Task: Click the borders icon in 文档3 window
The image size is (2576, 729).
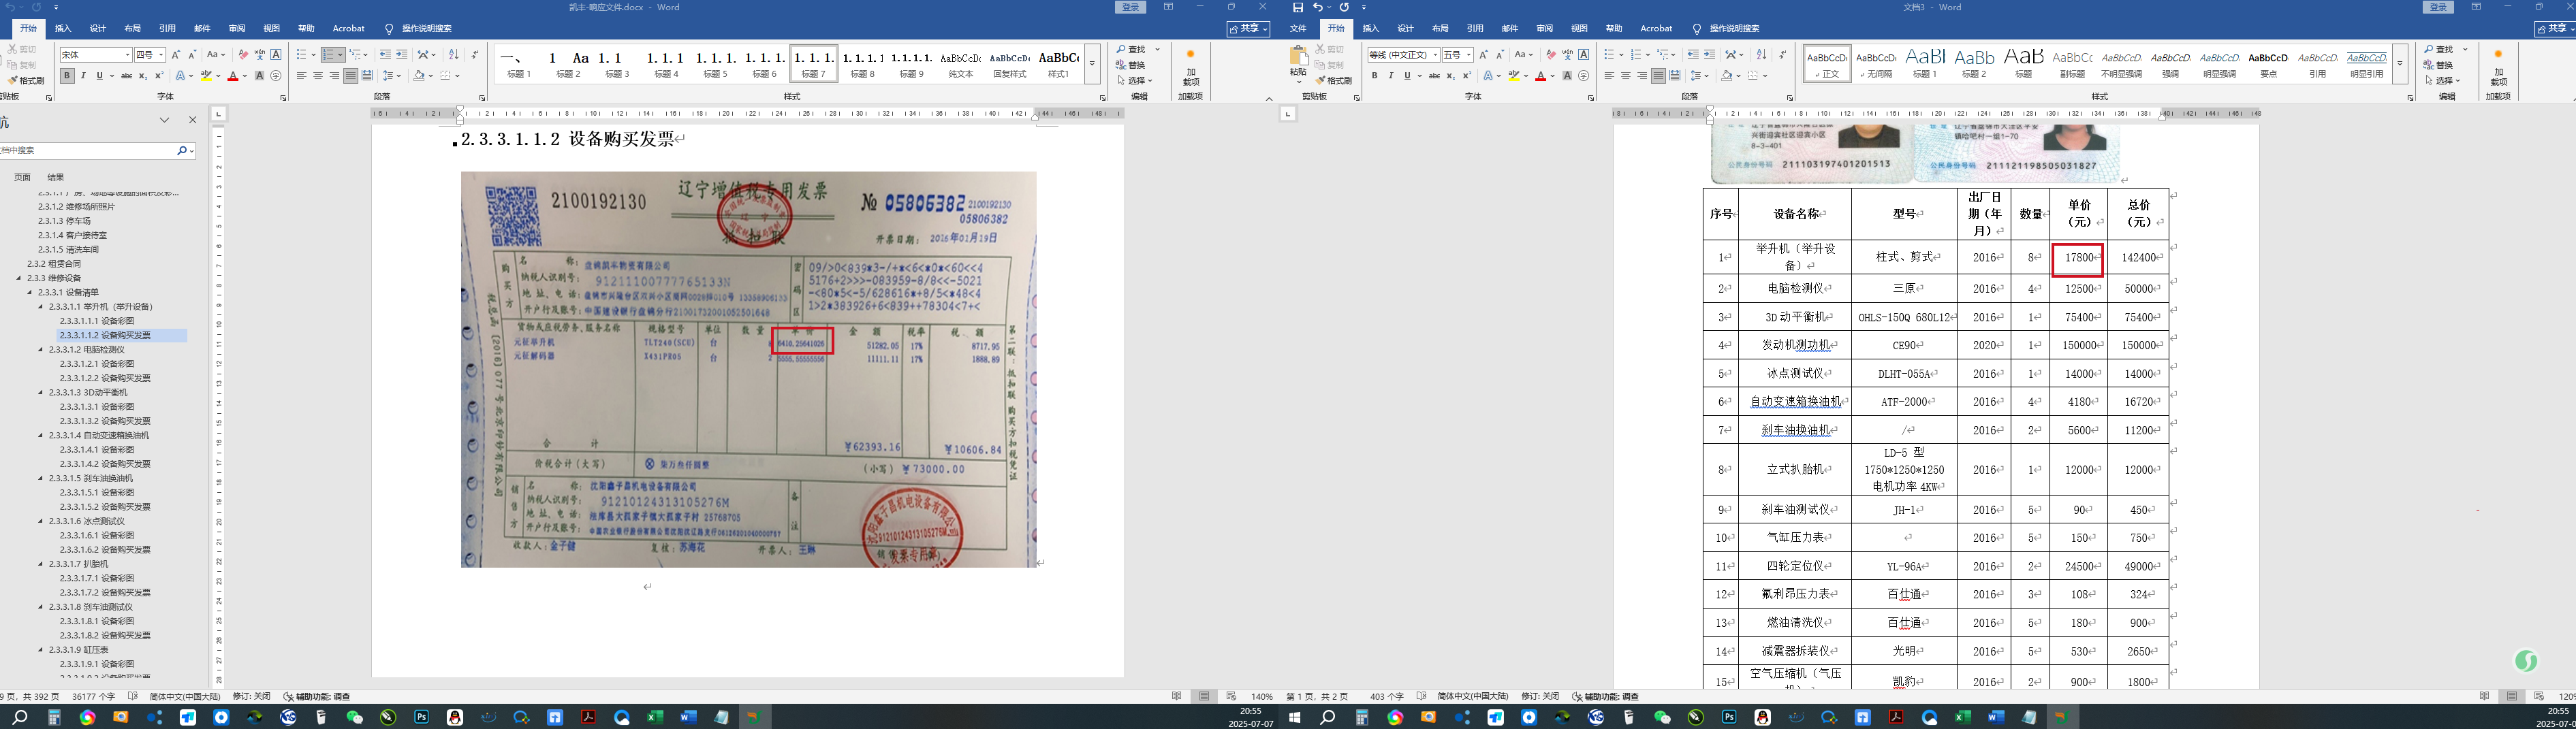Action: click(1753, 76)
